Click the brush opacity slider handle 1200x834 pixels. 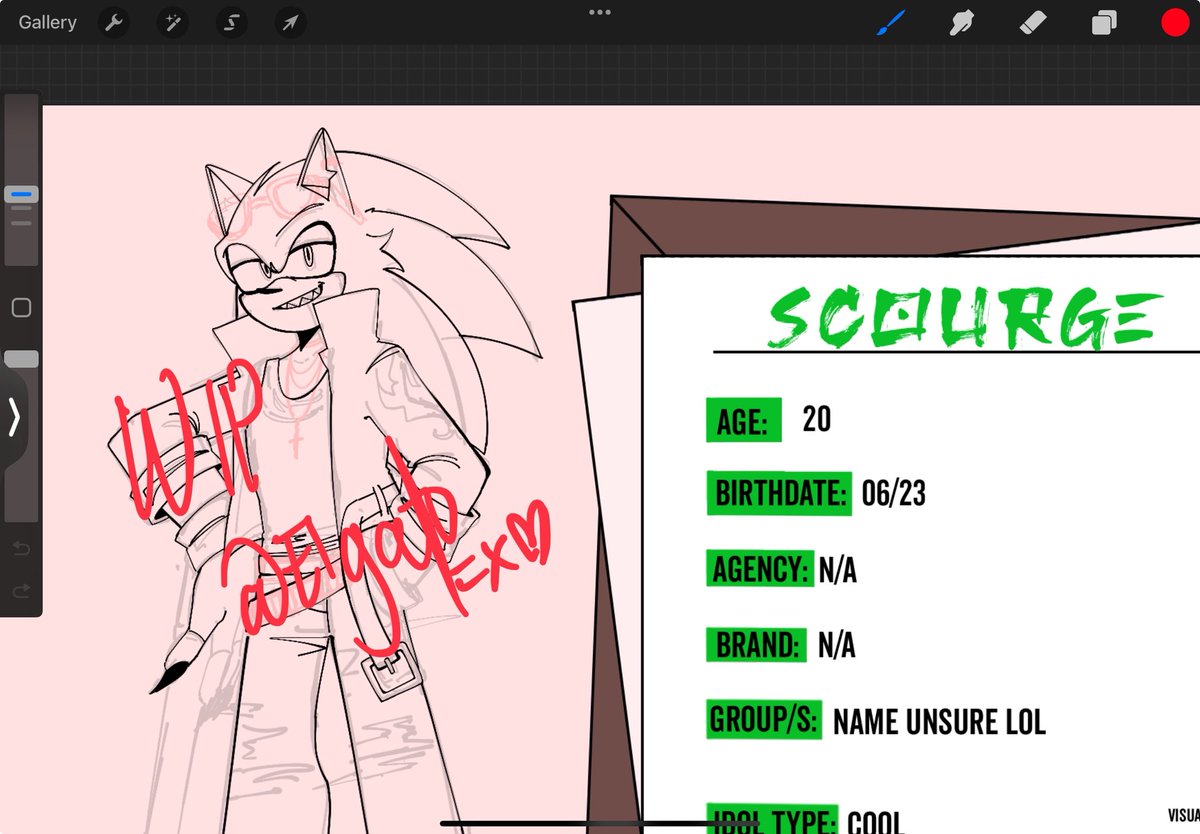pos(21,359)
